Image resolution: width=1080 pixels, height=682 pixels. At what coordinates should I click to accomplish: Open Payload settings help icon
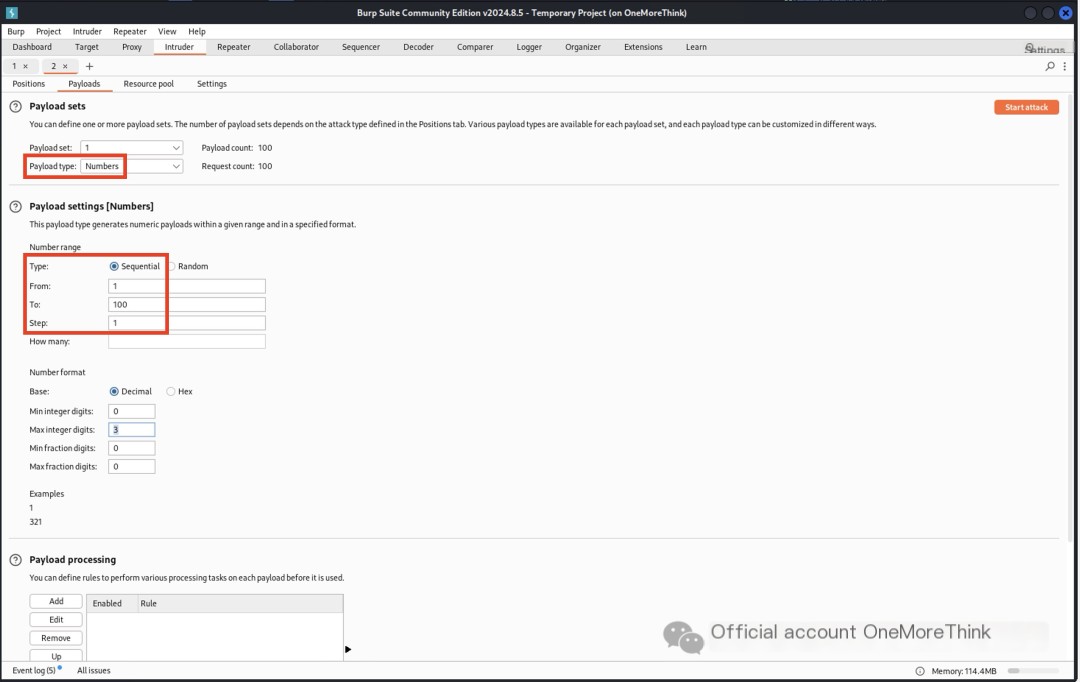[15, 207]
